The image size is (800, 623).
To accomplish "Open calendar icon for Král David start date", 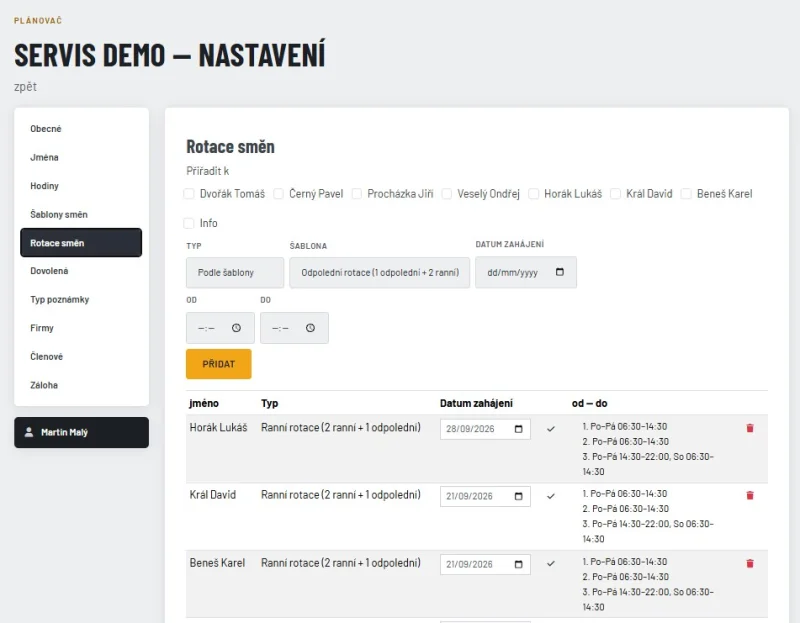I will (x=518, y=496).
